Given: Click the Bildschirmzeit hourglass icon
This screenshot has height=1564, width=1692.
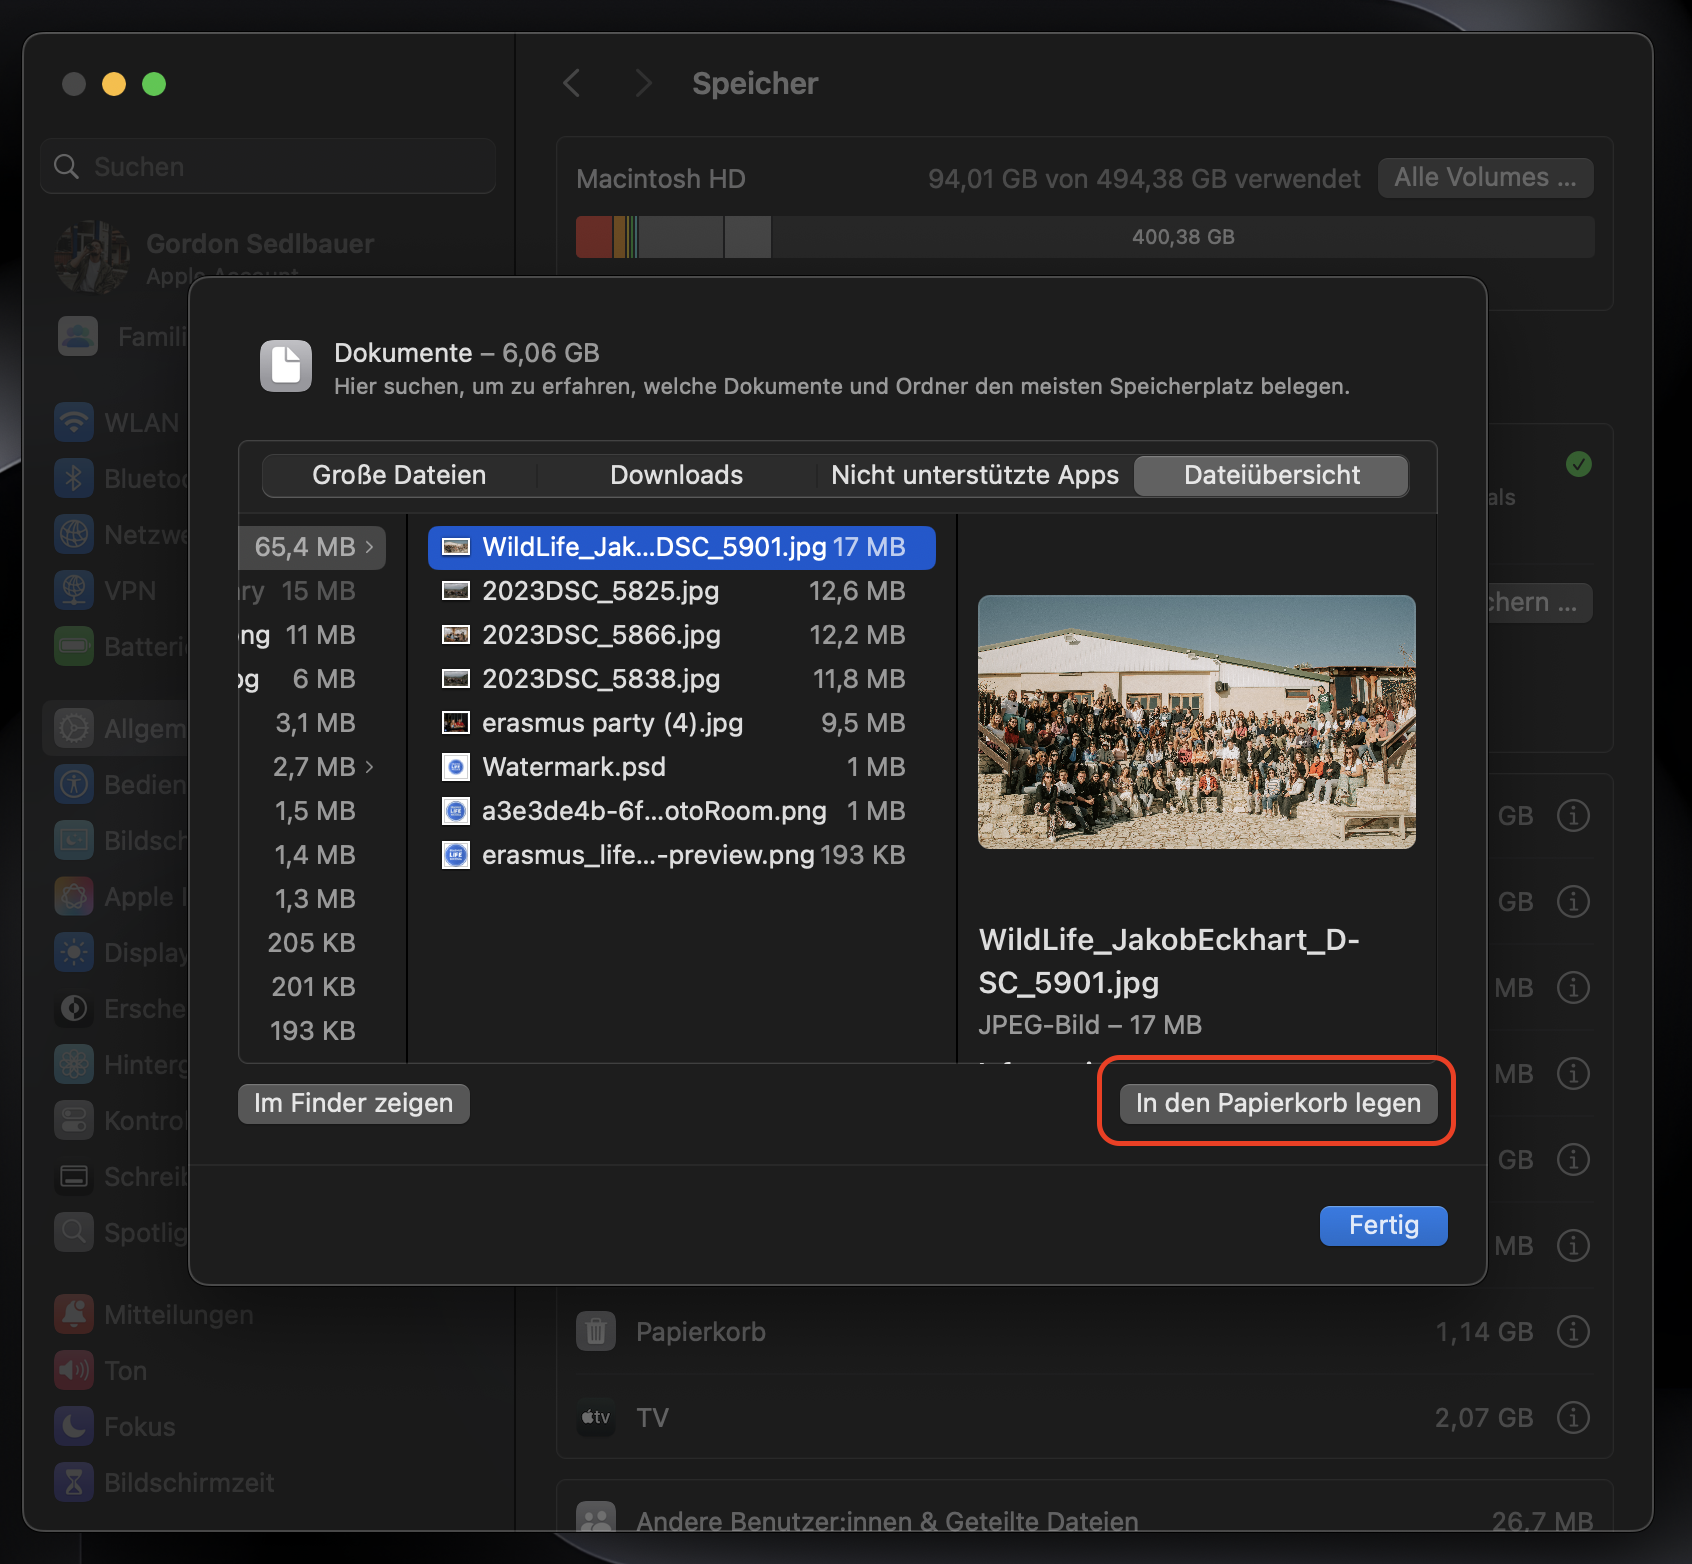Looking at the screenshot, I should 74,1482.
